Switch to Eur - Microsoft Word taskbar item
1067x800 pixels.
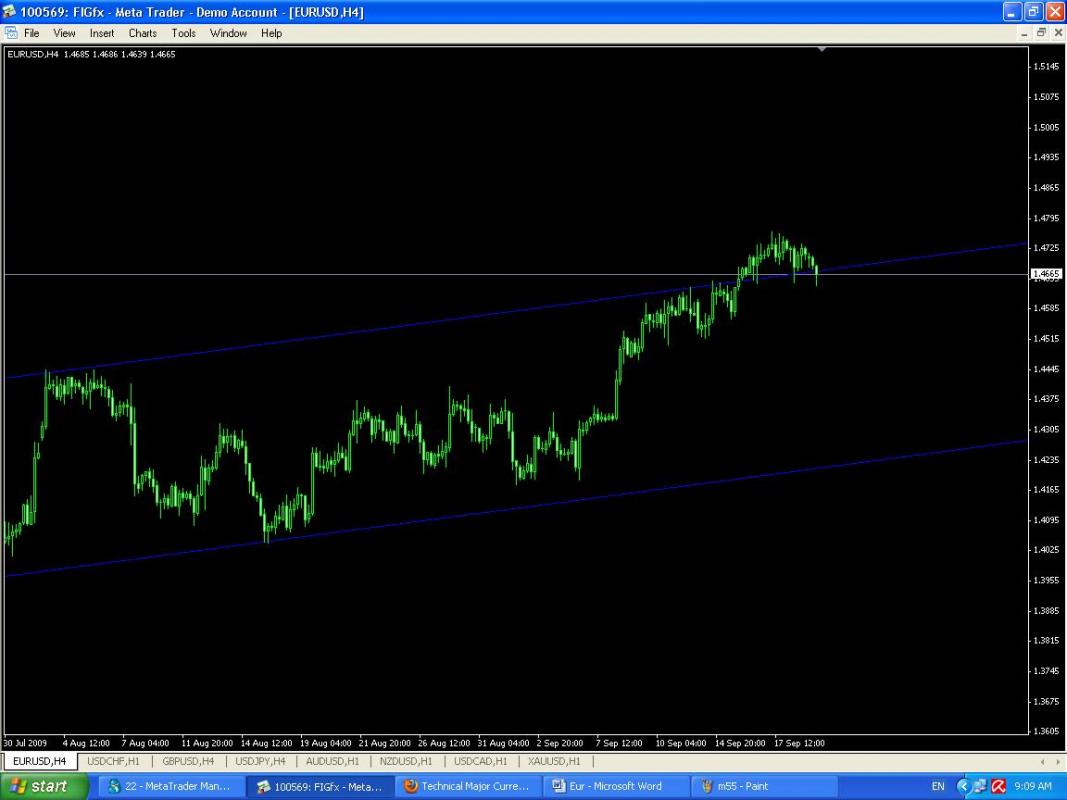[615, 786]
